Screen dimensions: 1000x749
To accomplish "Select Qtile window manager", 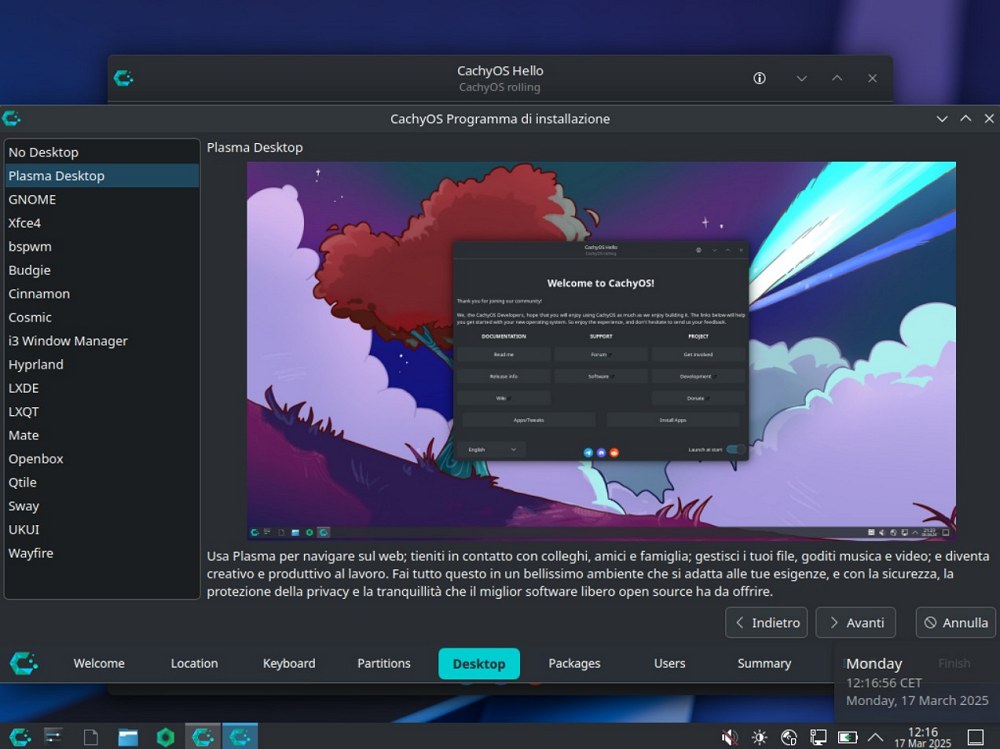I will [x=102, y=483].
